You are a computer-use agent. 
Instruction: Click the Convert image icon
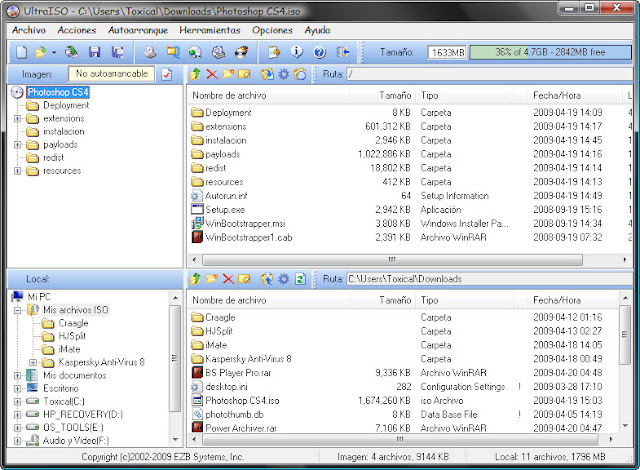tap(196, 52)
